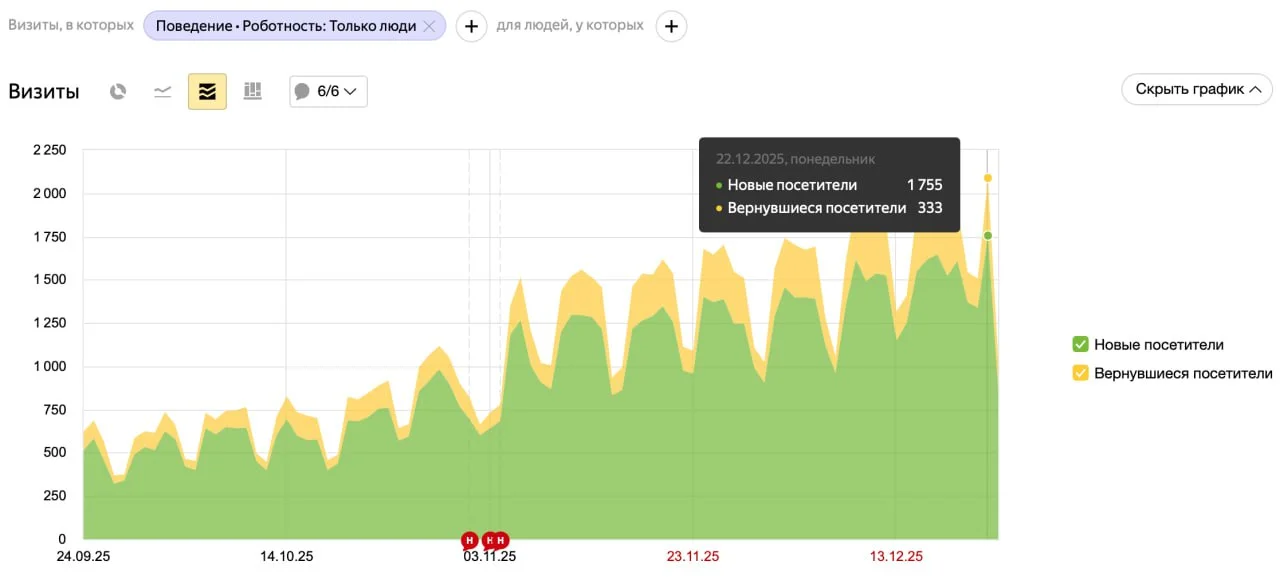This screenshot has width=1280, height=577.
Task: Click the 'Визиты' chart heading
Action: [x=44, y=92]
